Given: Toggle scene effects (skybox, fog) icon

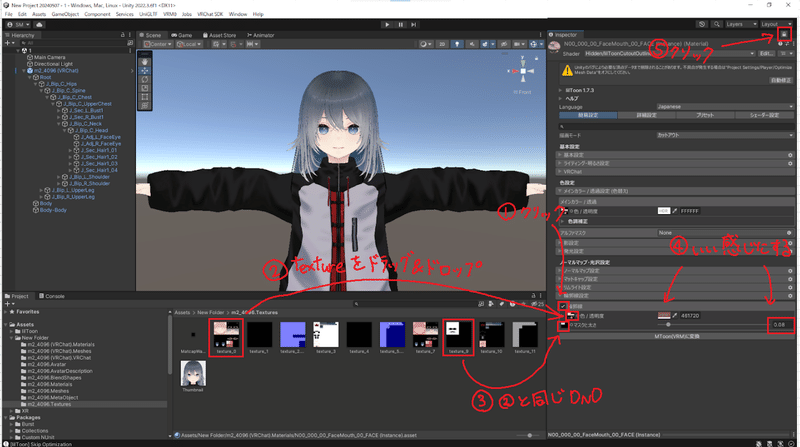Looking at the screenshot, I should pos(486,44).
